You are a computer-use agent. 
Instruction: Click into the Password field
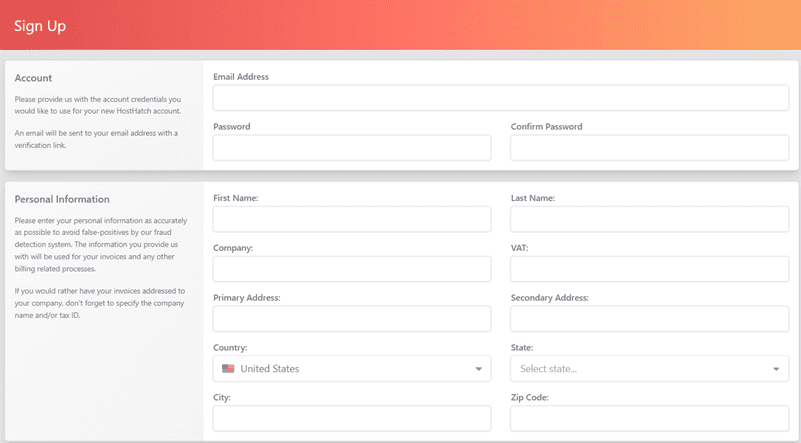coord(352,148)
